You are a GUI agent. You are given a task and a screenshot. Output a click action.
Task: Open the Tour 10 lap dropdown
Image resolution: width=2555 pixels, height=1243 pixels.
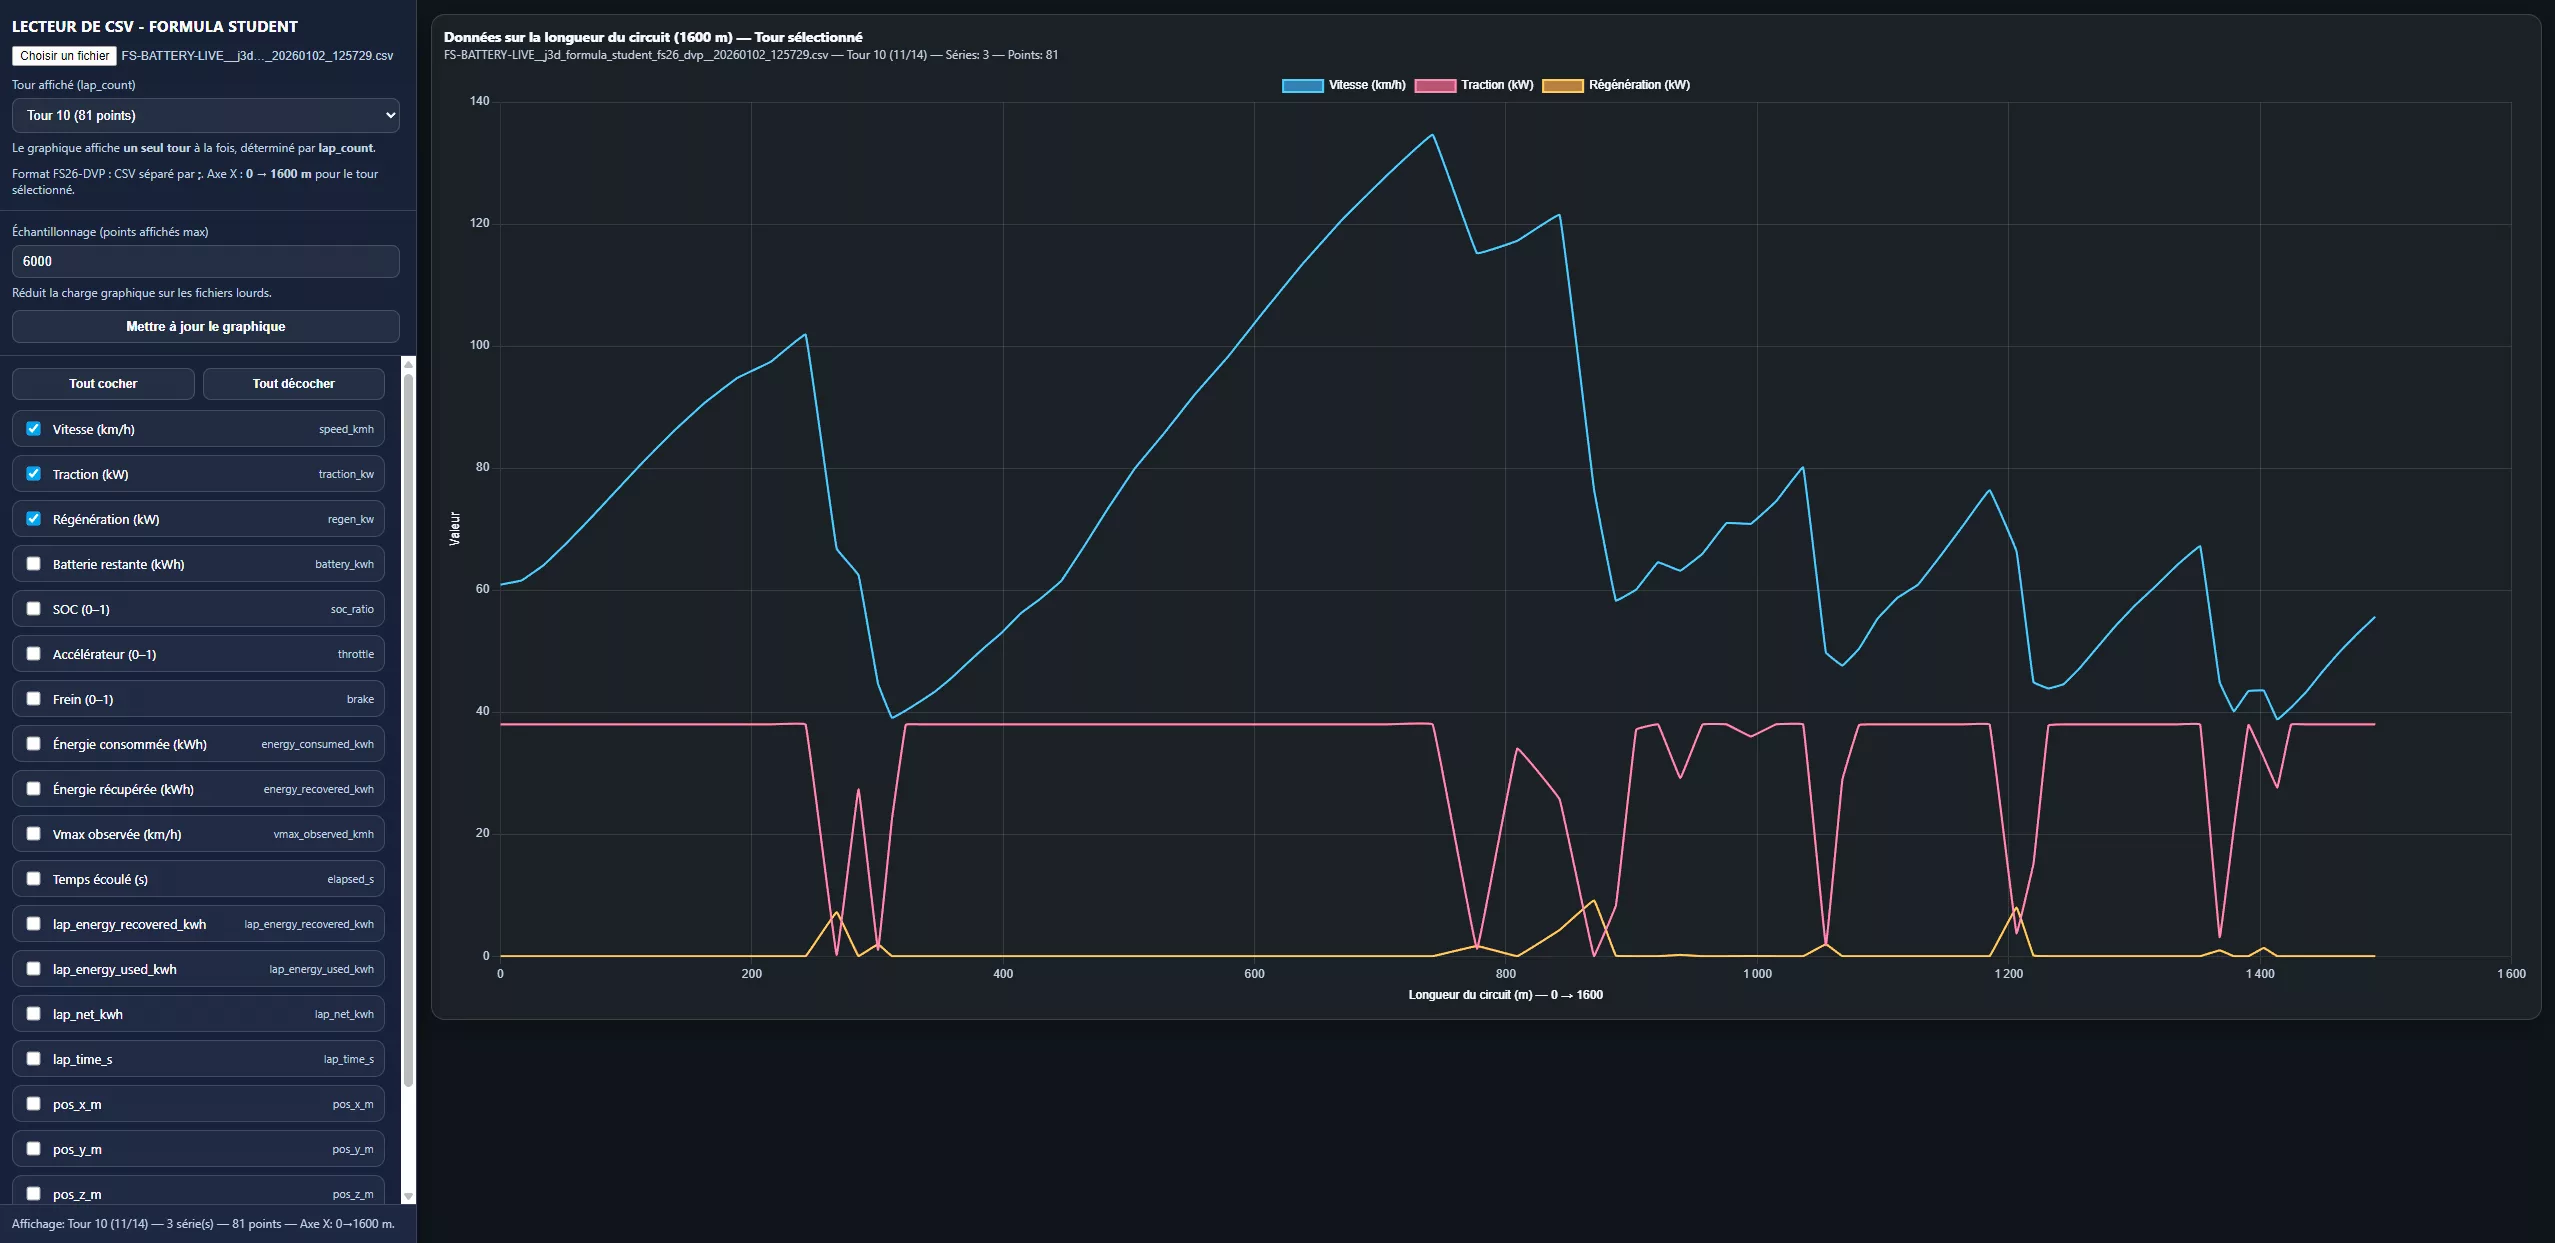pos(205,116)
